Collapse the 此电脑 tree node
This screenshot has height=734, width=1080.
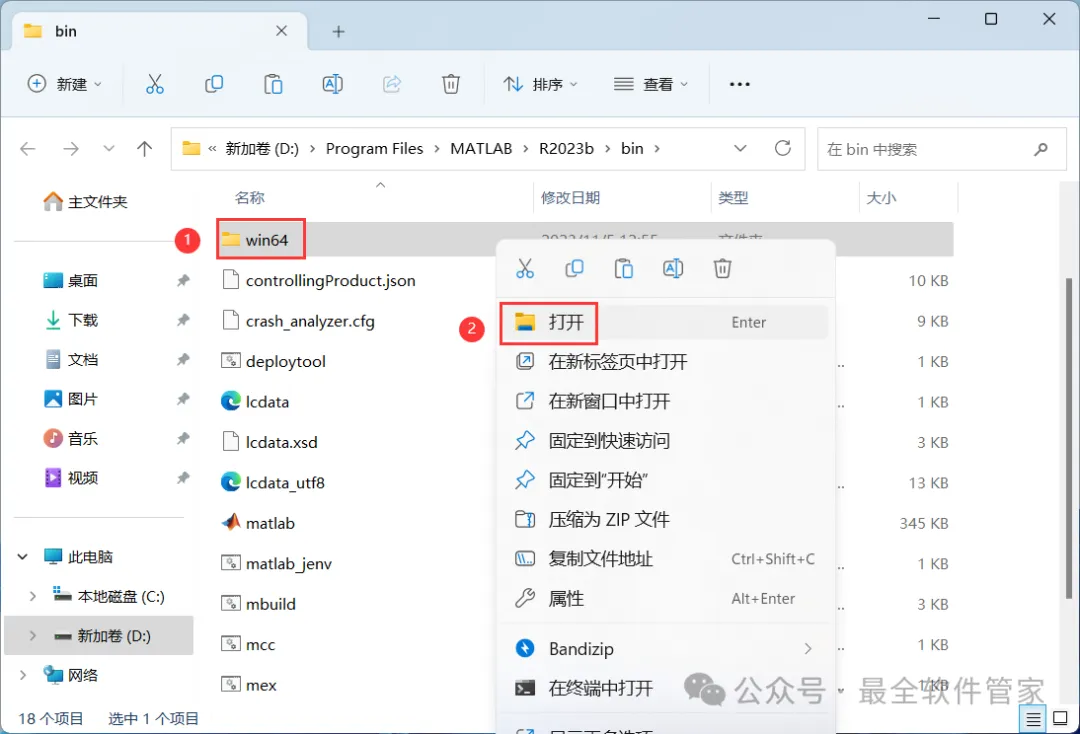[x=23, y=556]
